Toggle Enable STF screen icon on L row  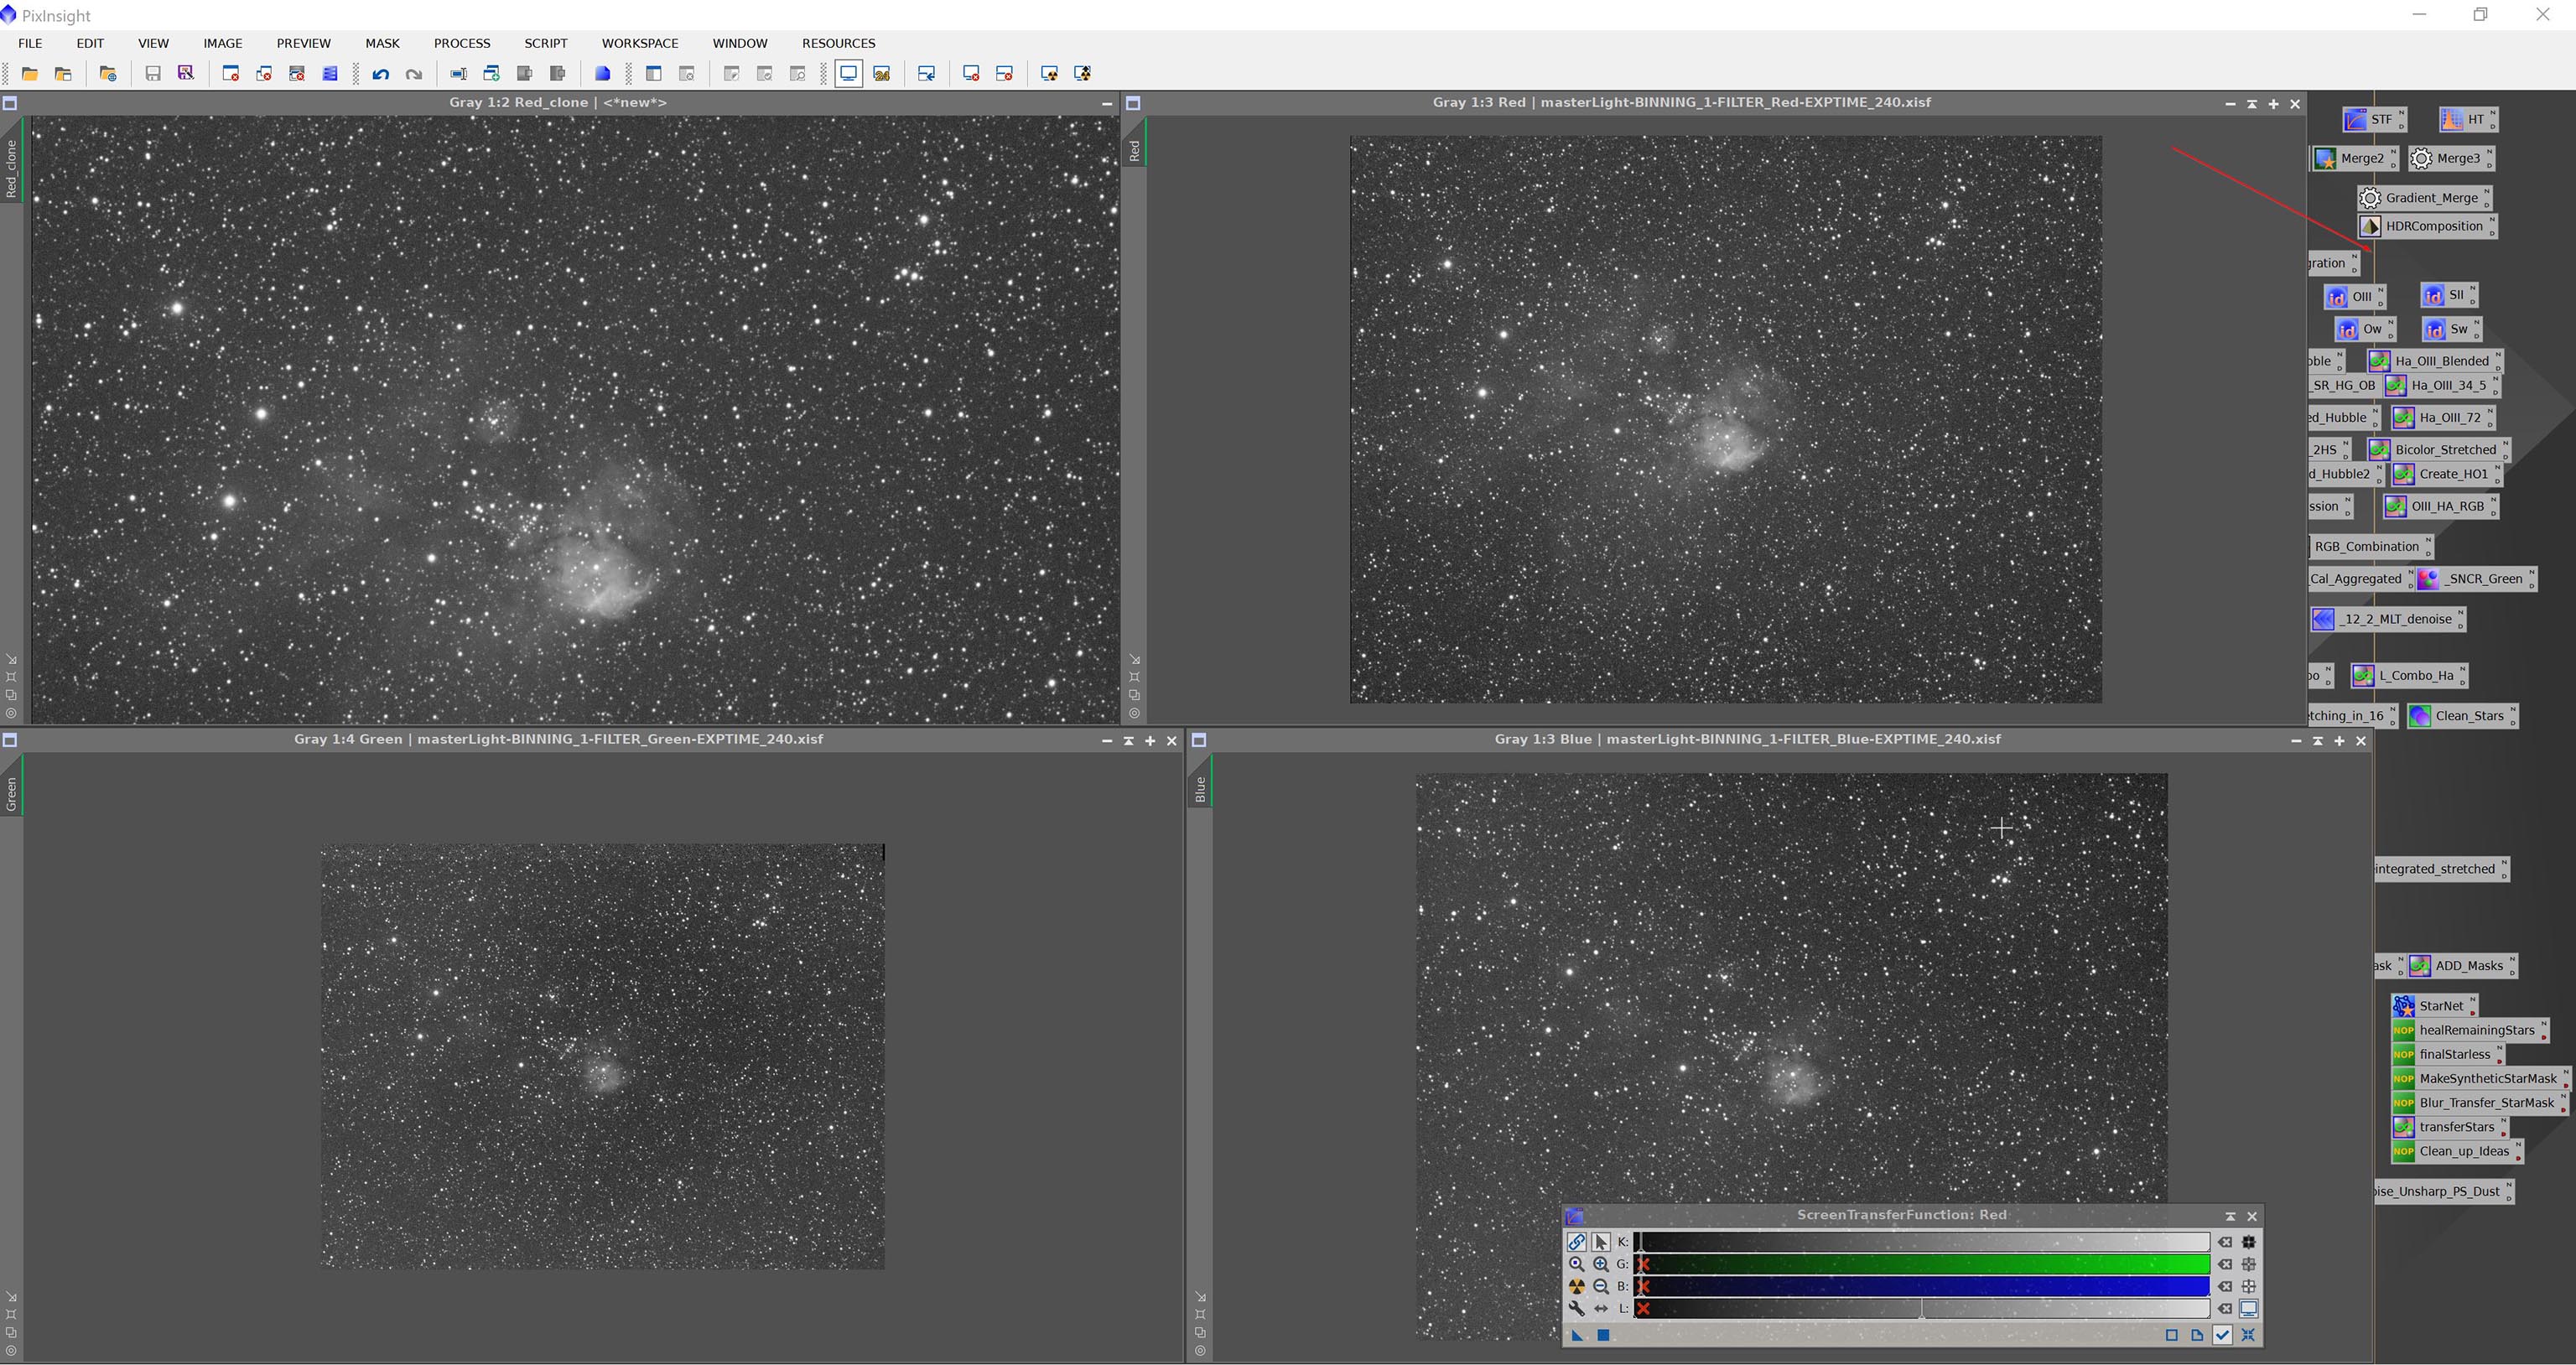pos(2249,1308)
